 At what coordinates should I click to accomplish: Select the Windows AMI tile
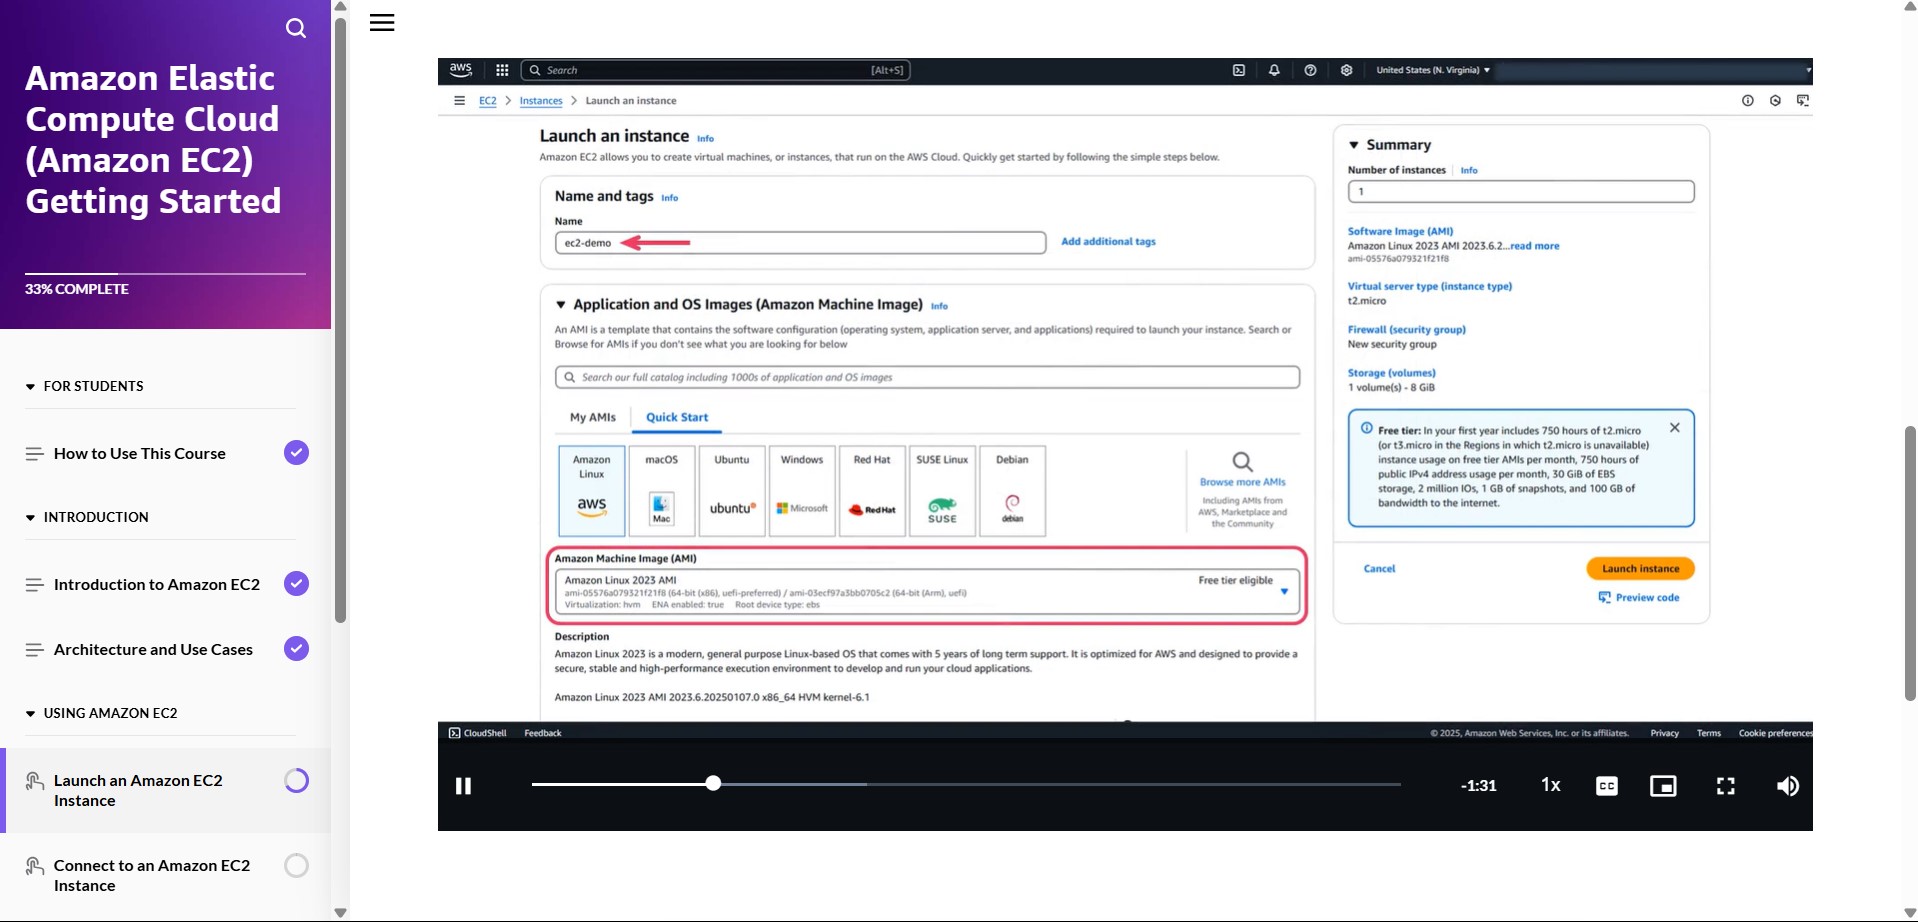[802, 491]
